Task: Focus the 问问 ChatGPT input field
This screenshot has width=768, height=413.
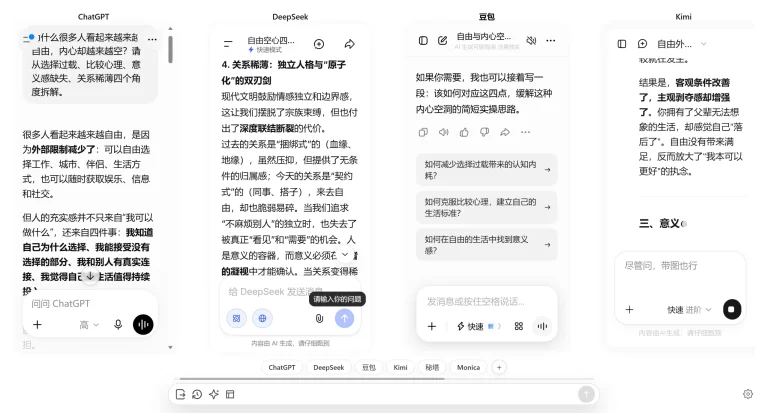Action: [90, 304]
